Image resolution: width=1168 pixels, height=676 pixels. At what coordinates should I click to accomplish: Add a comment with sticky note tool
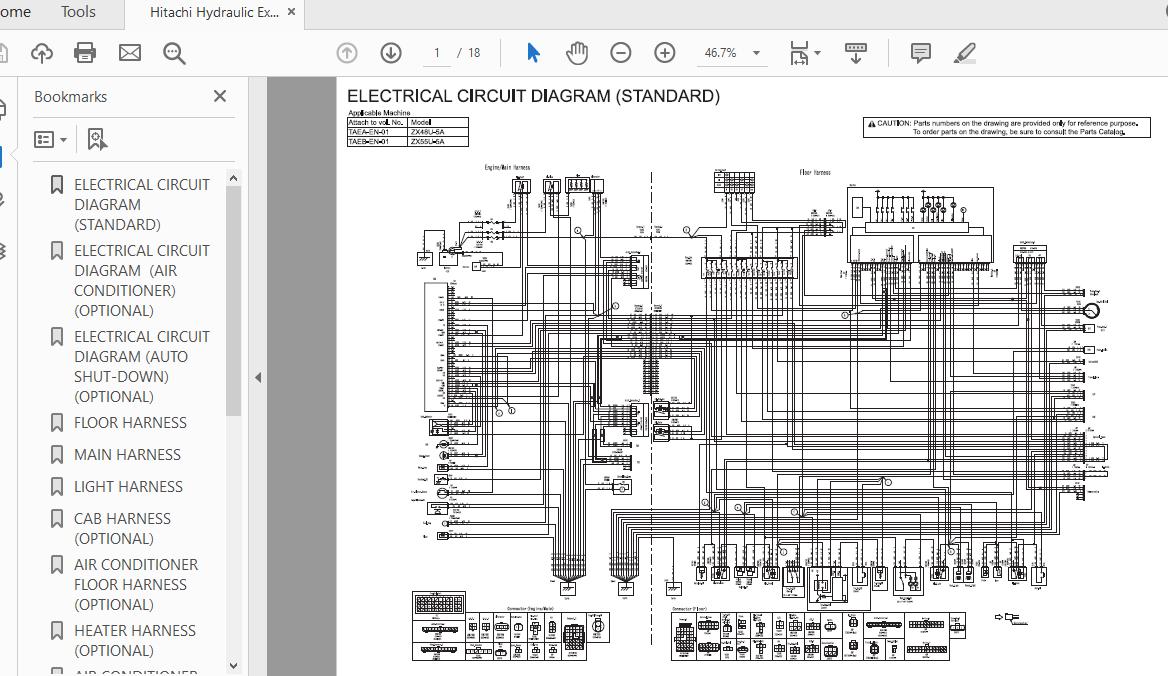[921, 53]
